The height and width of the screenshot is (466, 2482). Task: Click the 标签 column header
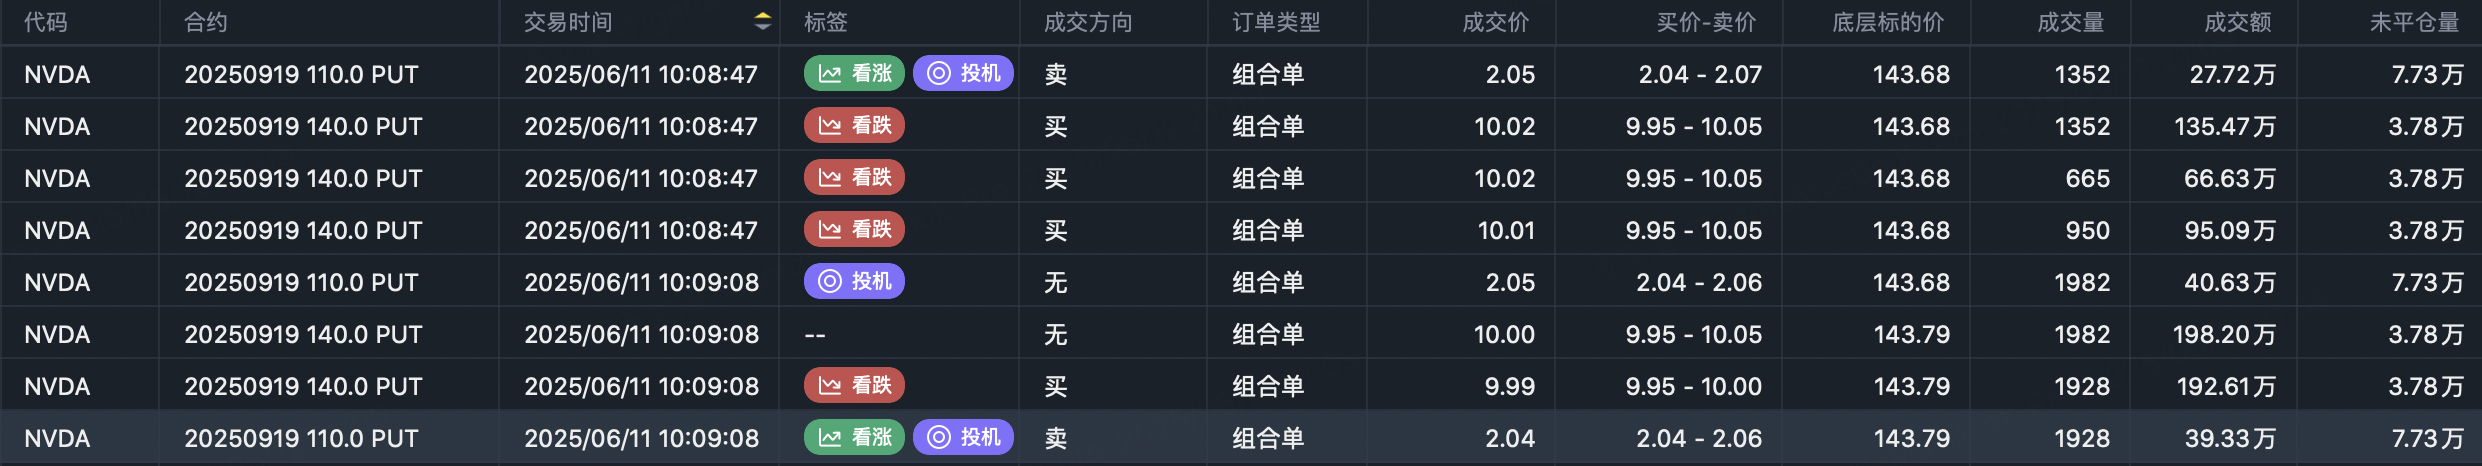(826, 22)
